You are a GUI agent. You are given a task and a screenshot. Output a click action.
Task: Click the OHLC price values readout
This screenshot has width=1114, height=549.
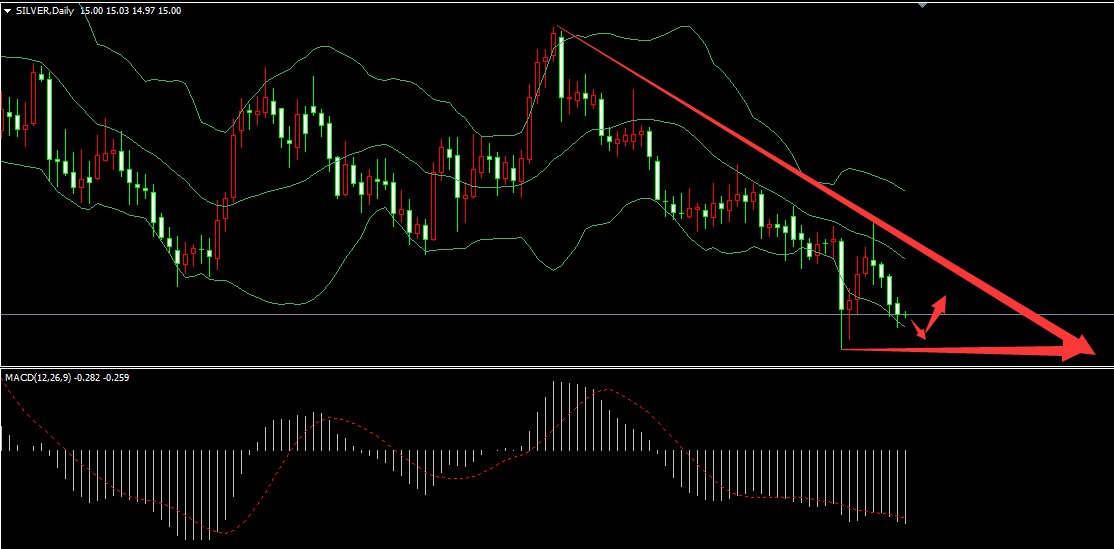pos(130,9)
